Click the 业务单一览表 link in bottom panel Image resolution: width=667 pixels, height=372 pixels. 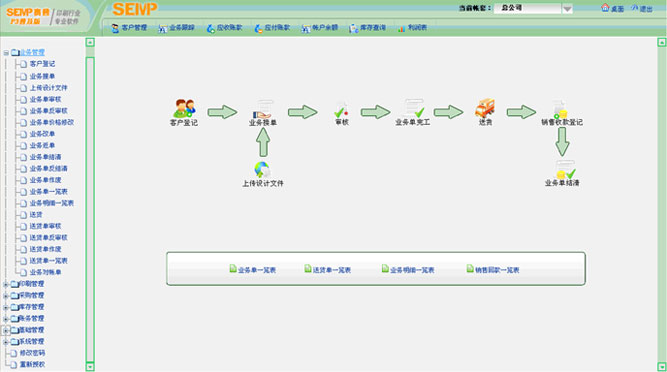pyautogui.click(x=253, y=270)
